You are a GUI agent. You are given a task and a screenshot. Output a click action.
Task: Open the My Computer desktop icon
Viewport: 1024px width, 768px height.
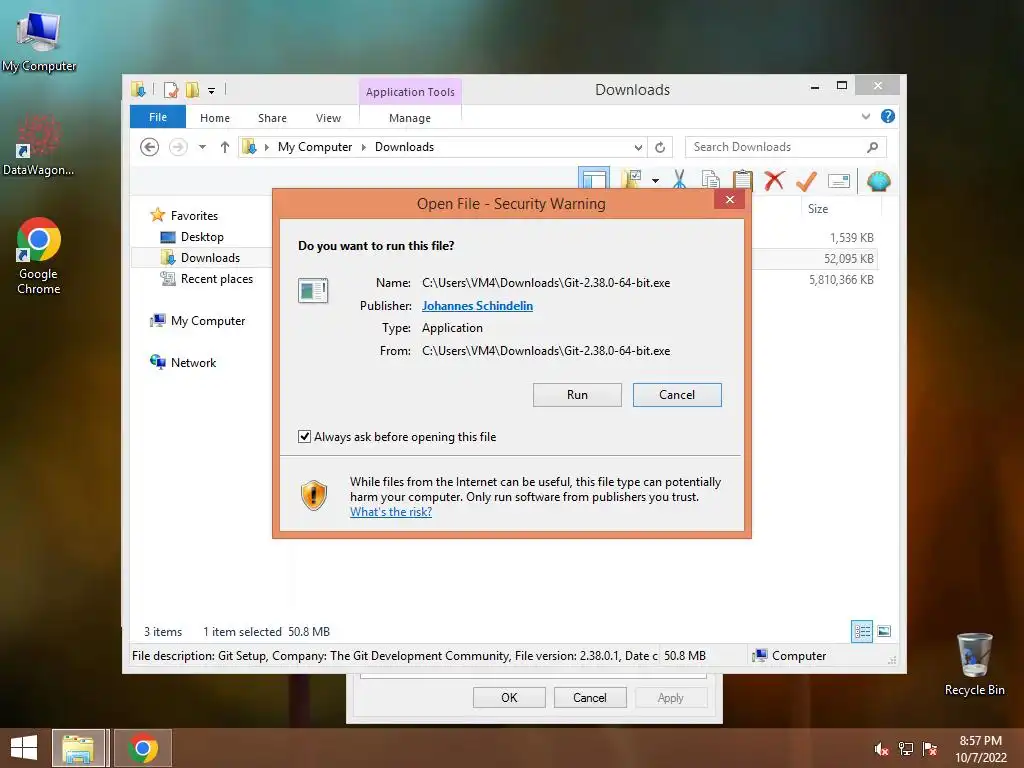[39, 42]
